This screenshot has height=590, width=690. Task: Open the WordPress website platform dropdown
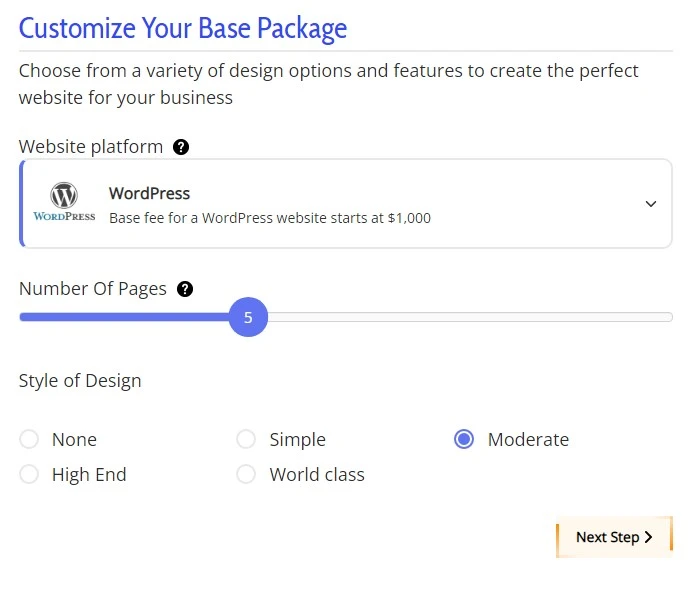346,204
